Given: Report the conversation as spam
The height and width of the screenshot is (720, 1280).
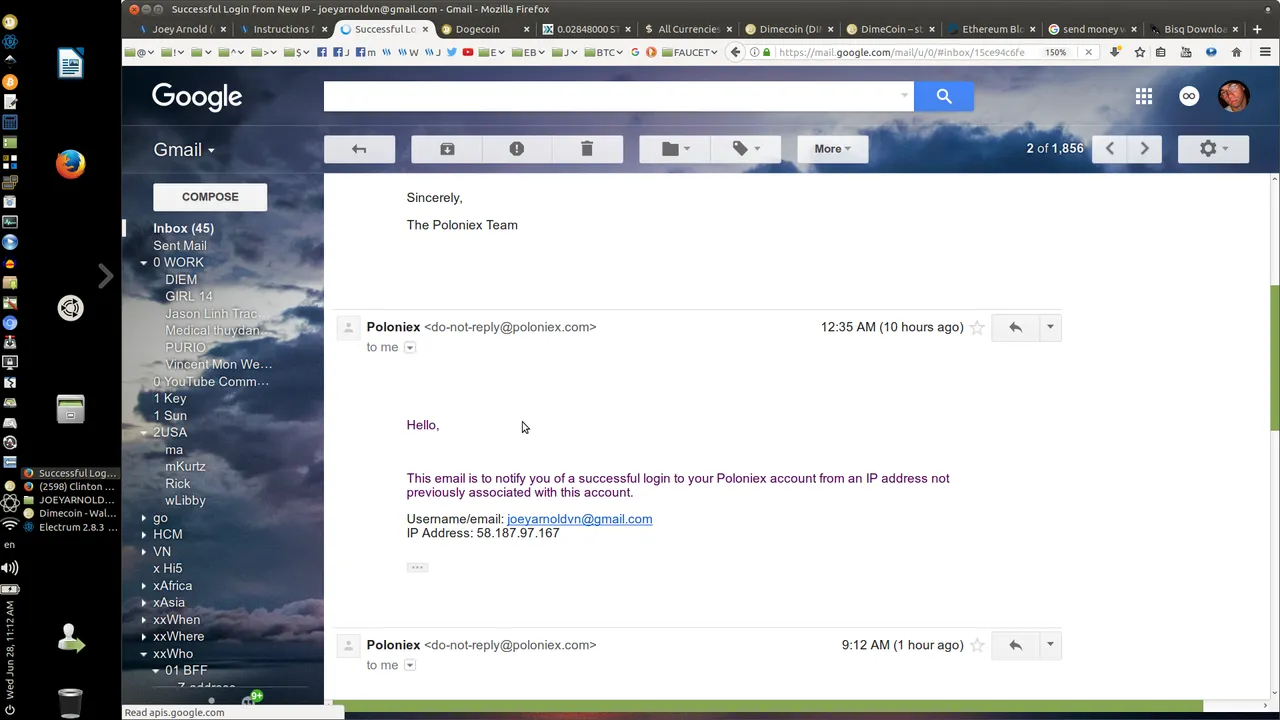Looking at the screenshot, I should [517, 149].
